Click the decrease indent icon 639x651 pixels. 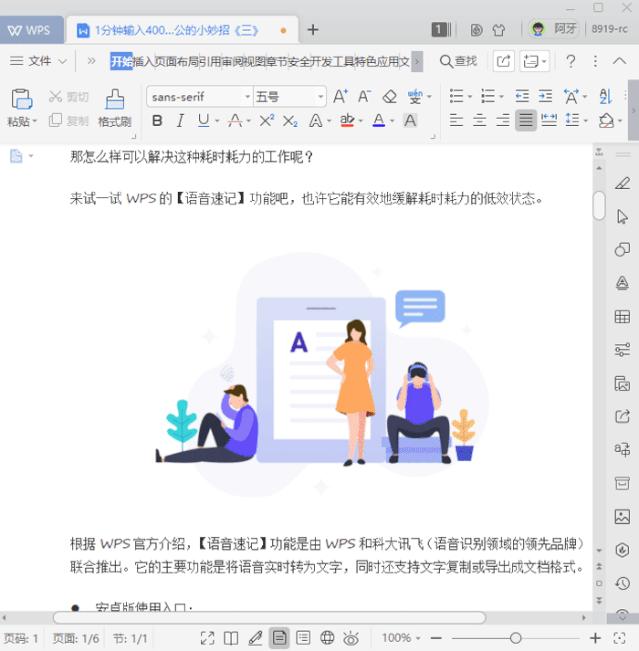coord(522,96)
